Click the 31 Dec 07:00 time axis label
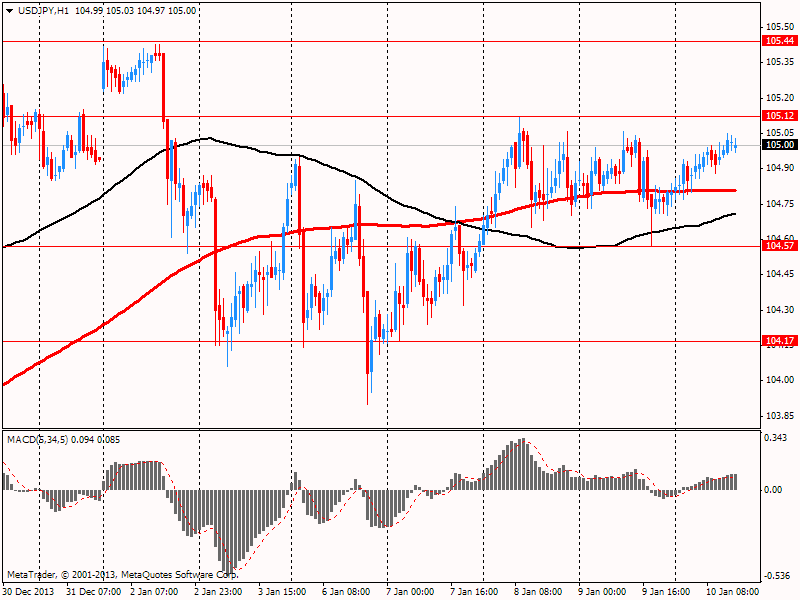The height and width of the screenshot is (600, 800). [x=94, y=592]
